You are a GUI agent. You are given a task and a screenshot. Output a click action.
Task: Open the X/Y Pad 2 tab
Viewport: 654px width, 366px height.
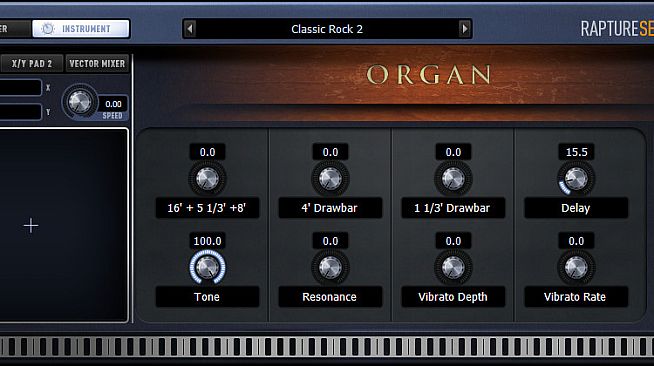coord(32,63)
